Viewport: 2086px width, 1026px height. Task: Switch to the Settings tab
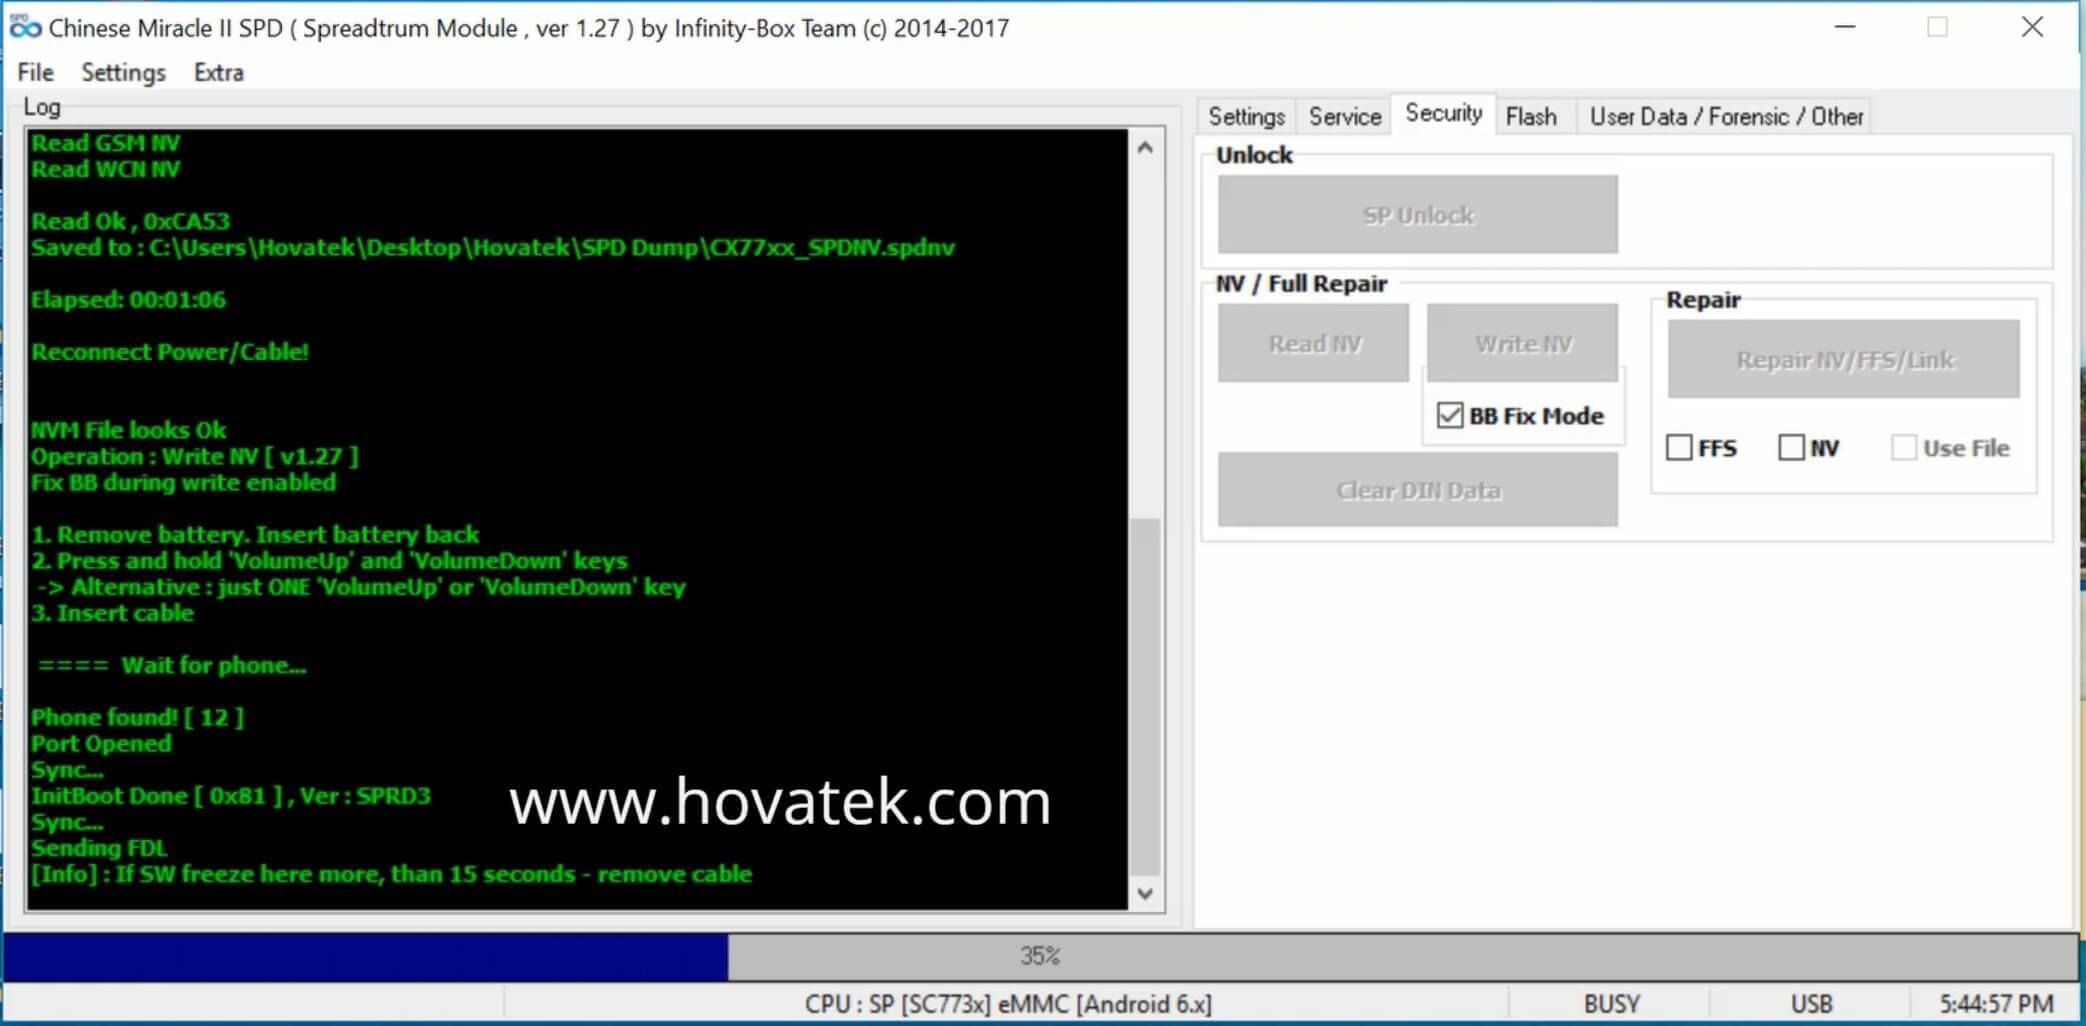pos(1246,117)
